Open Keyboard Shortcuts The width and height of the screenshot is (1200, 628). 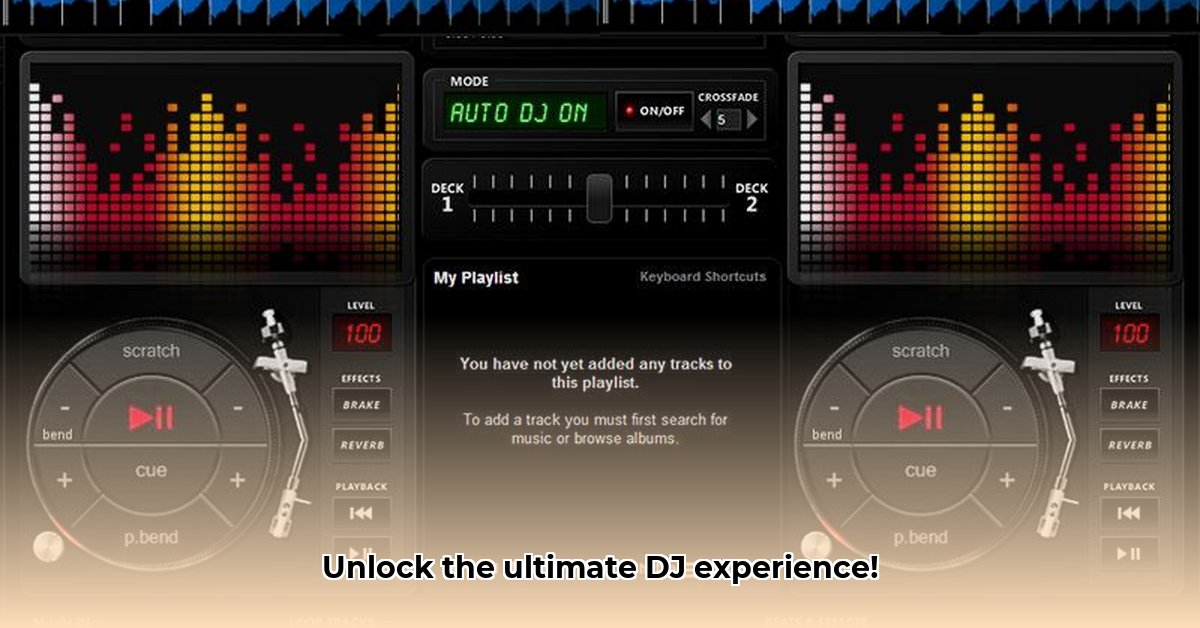[x=704, y=277]
